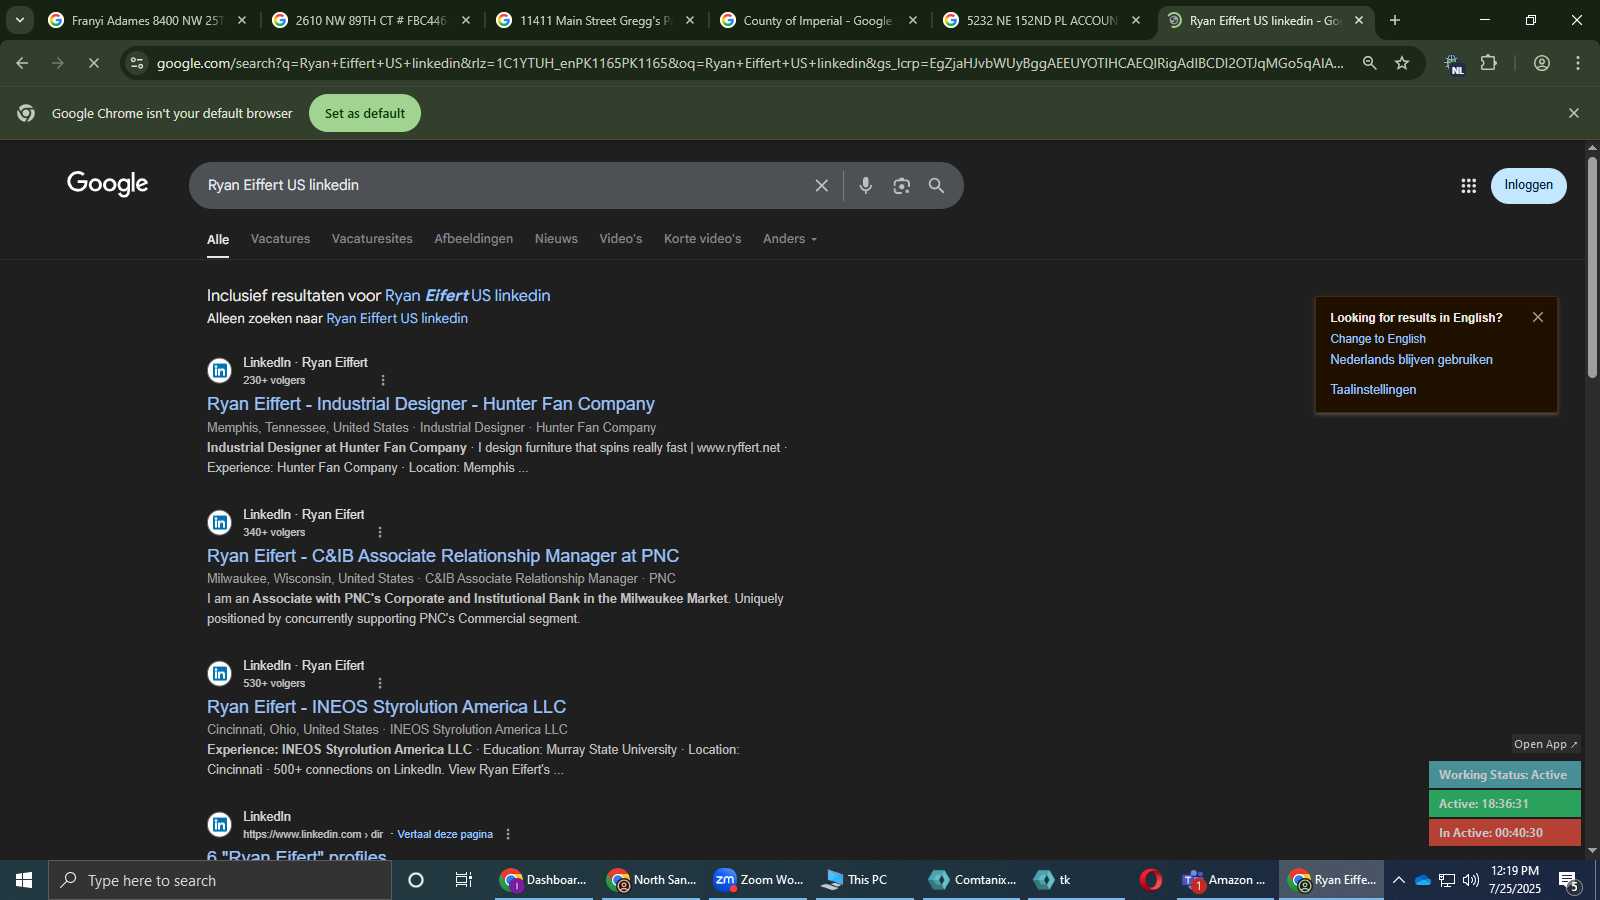1600x900 pixels.
Task: Select the Alle search tab
Action: [218, 239]
